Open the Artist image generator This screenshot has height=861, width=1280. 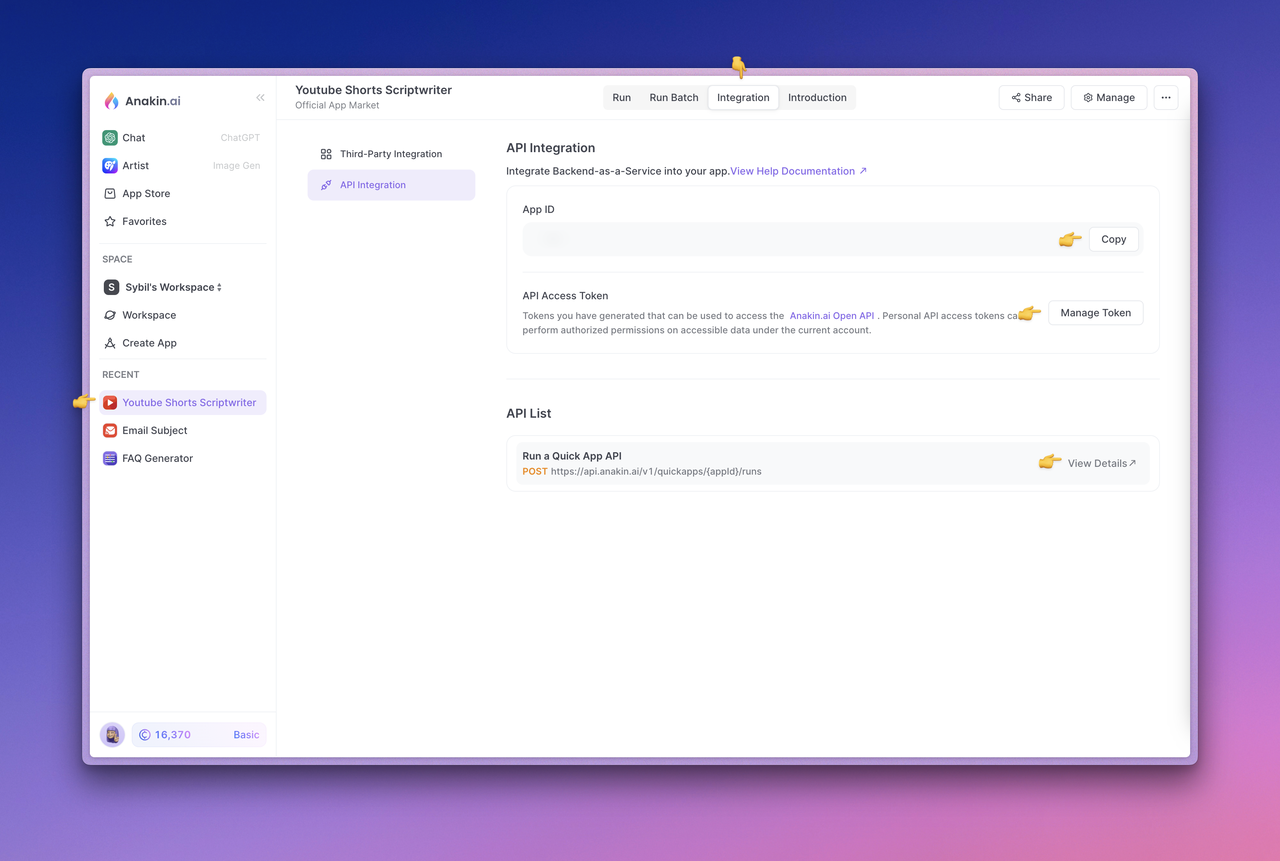[x=135, y=166]
